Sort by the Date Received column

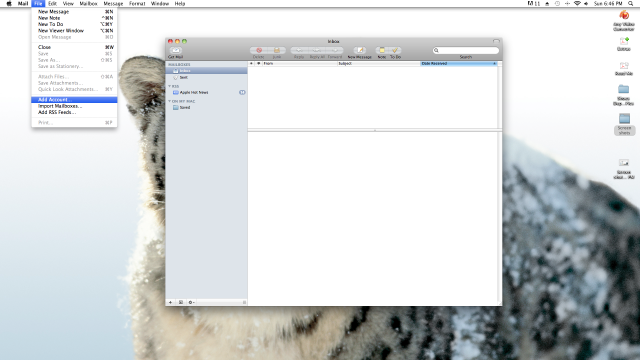[x=458, y=64]
